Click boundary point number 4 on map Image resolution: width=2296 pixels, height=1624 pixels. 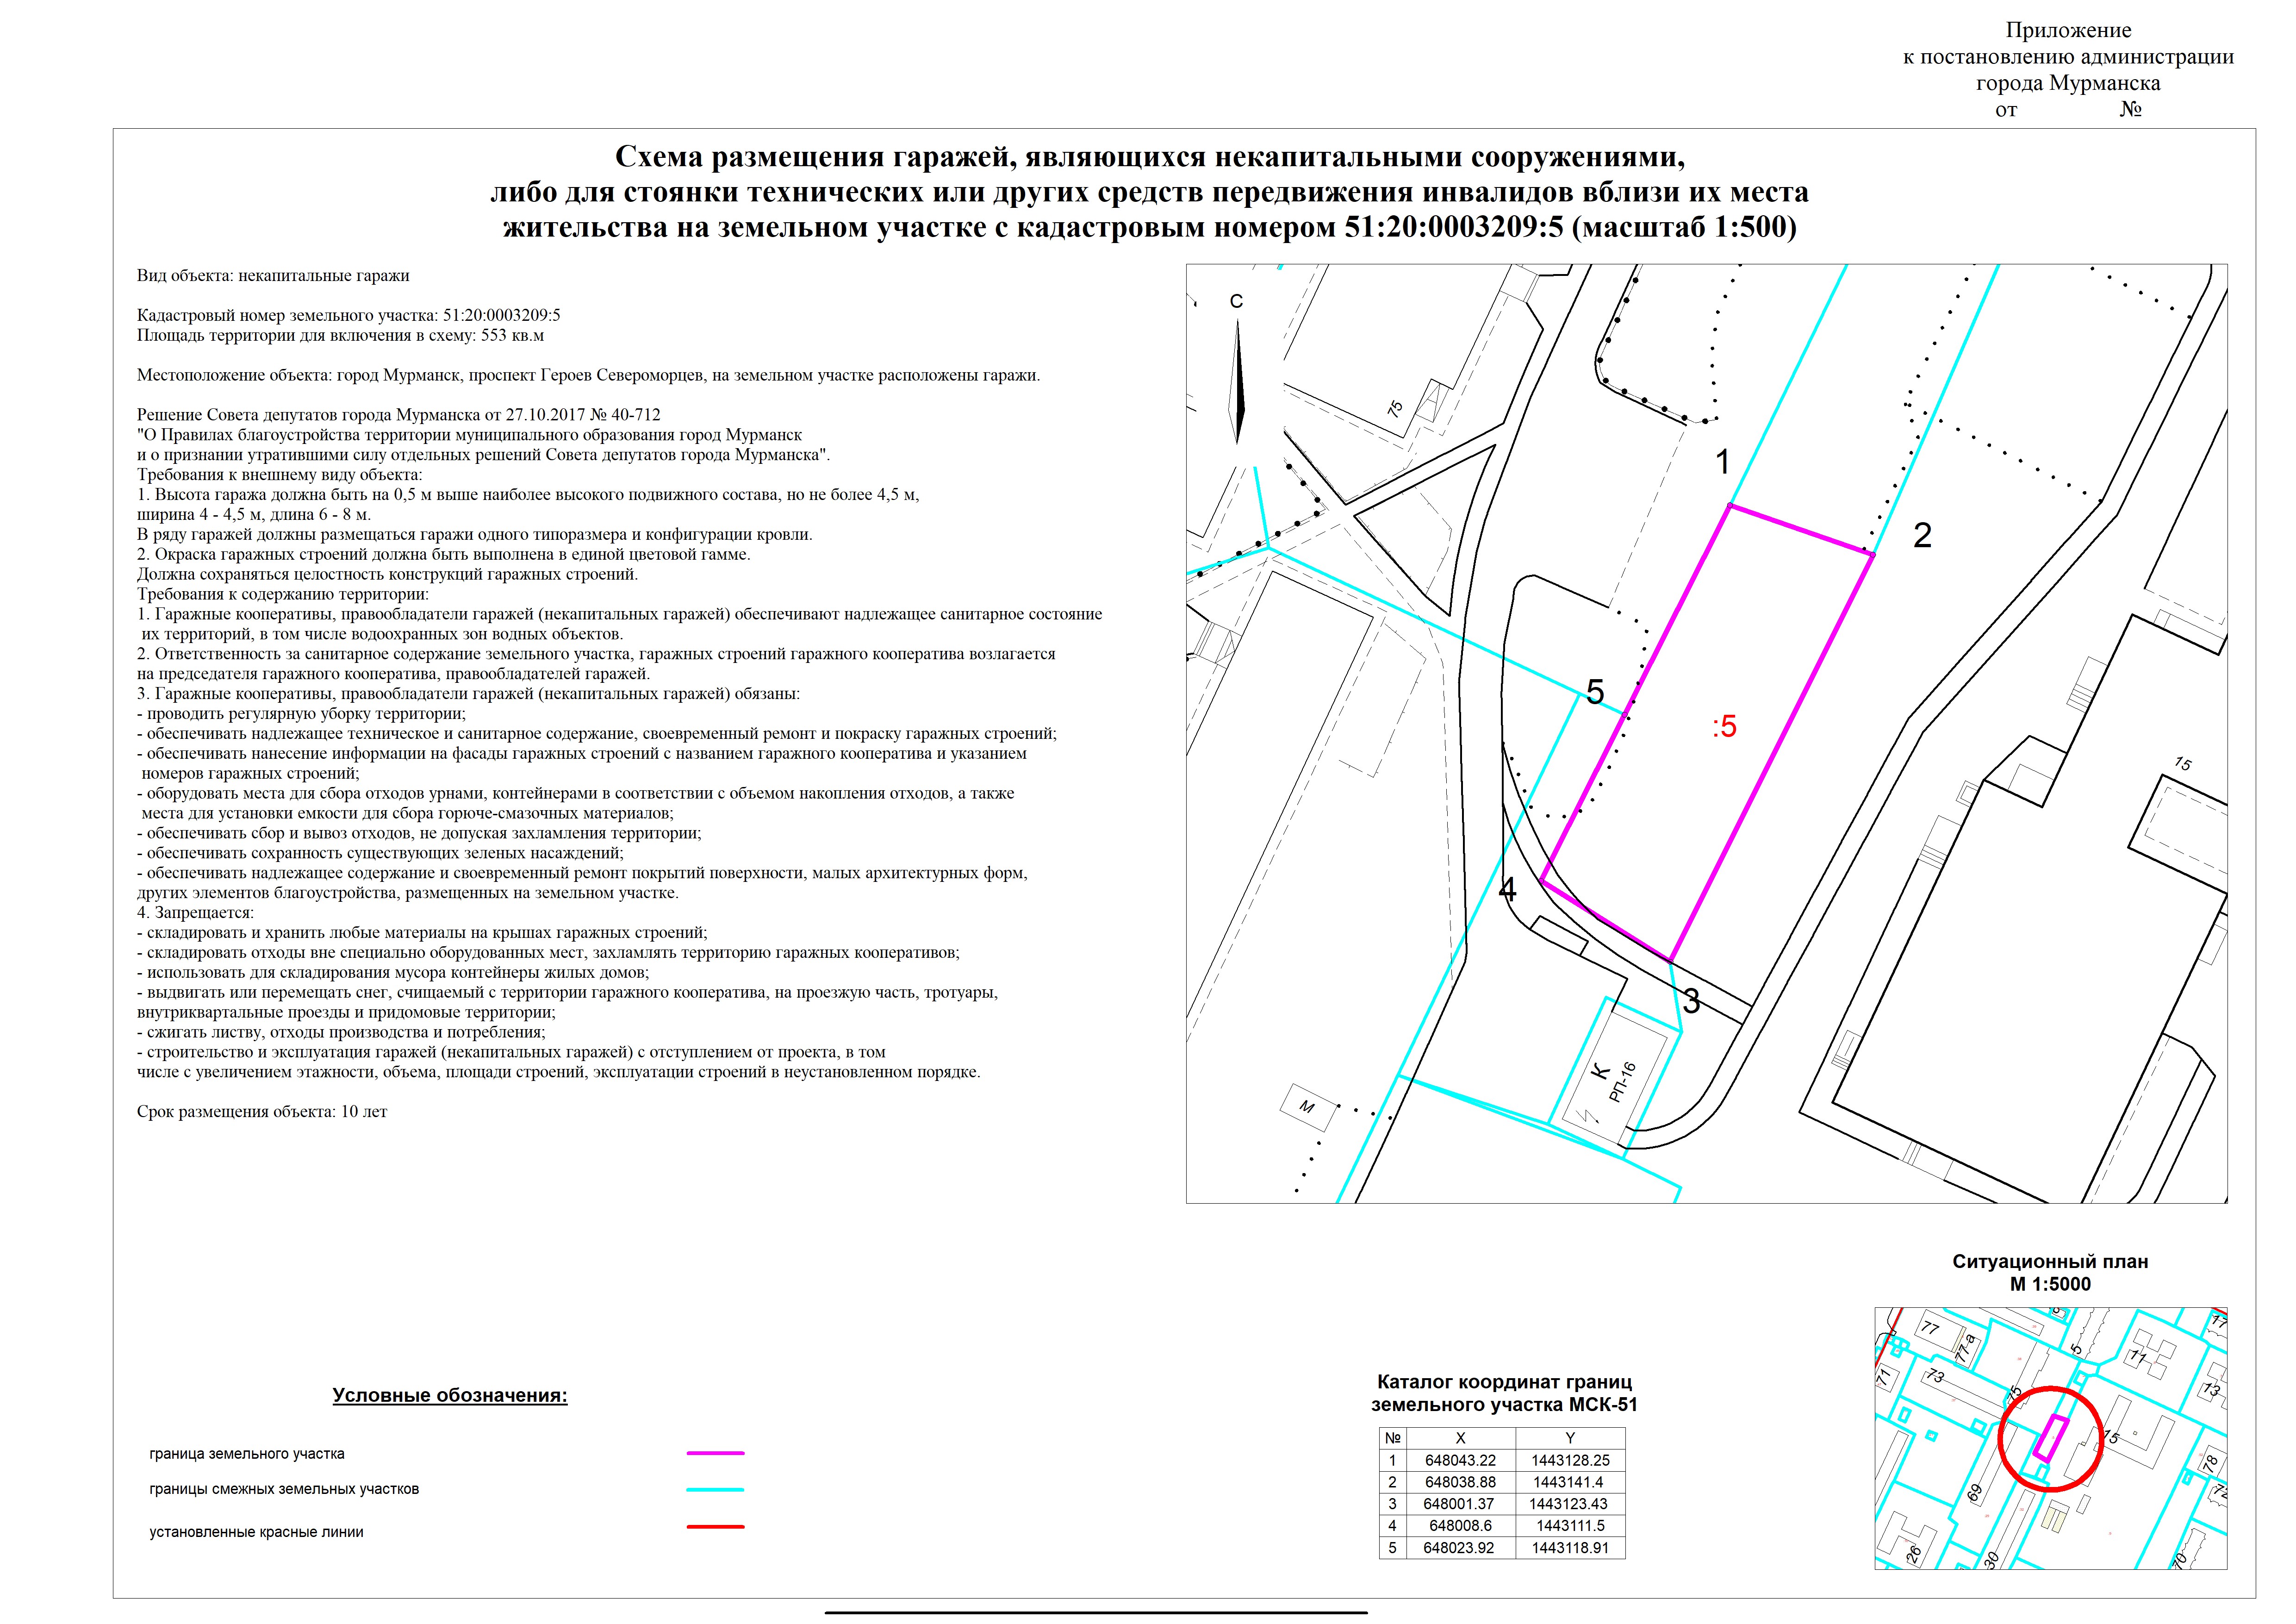(x=1507, y=889)
